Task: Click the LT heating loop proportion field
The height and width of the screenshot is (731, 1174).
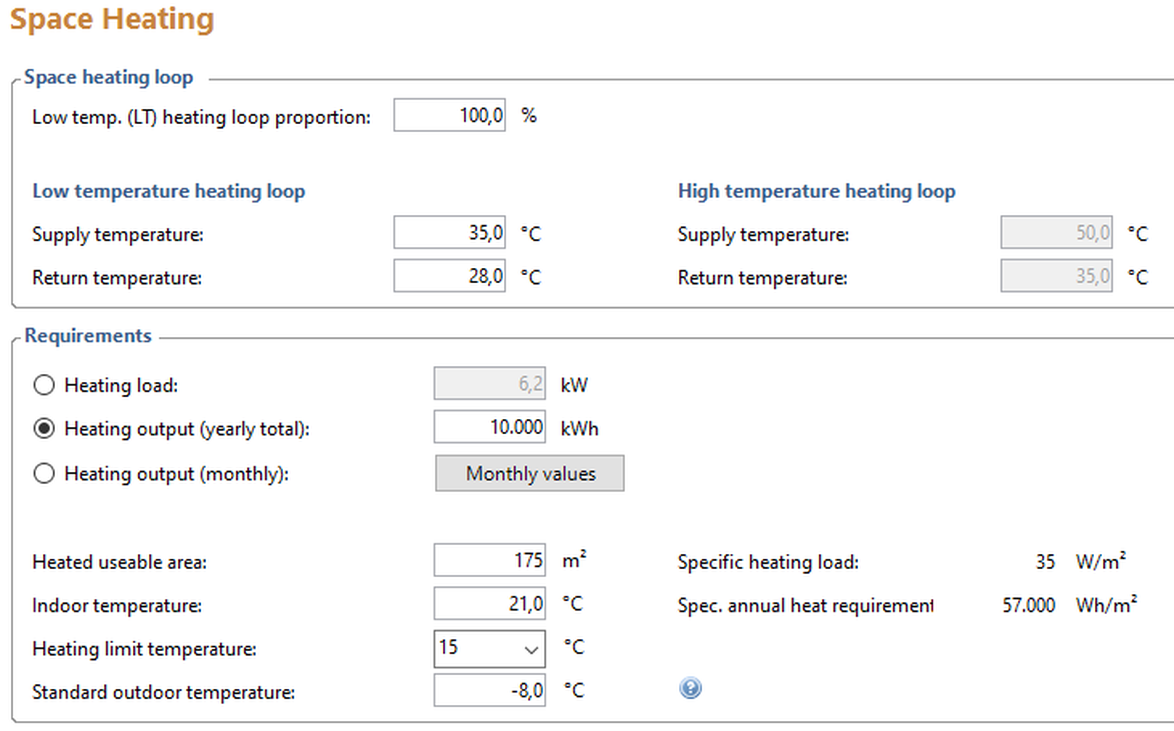Action: [x=450, y=116]
